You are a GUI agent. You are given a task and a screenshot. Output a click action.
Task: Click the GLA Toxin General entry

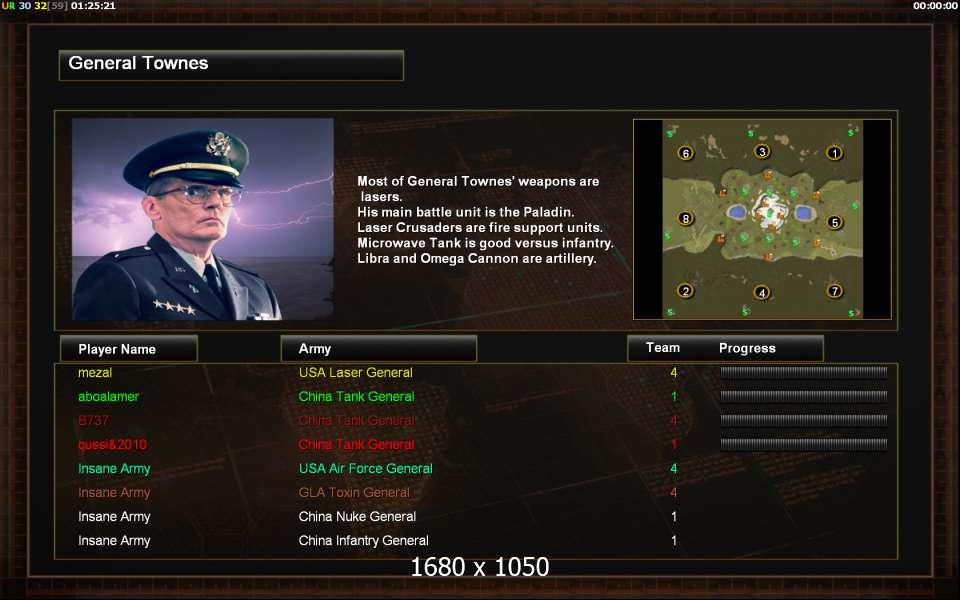click(x=354, y=492)
